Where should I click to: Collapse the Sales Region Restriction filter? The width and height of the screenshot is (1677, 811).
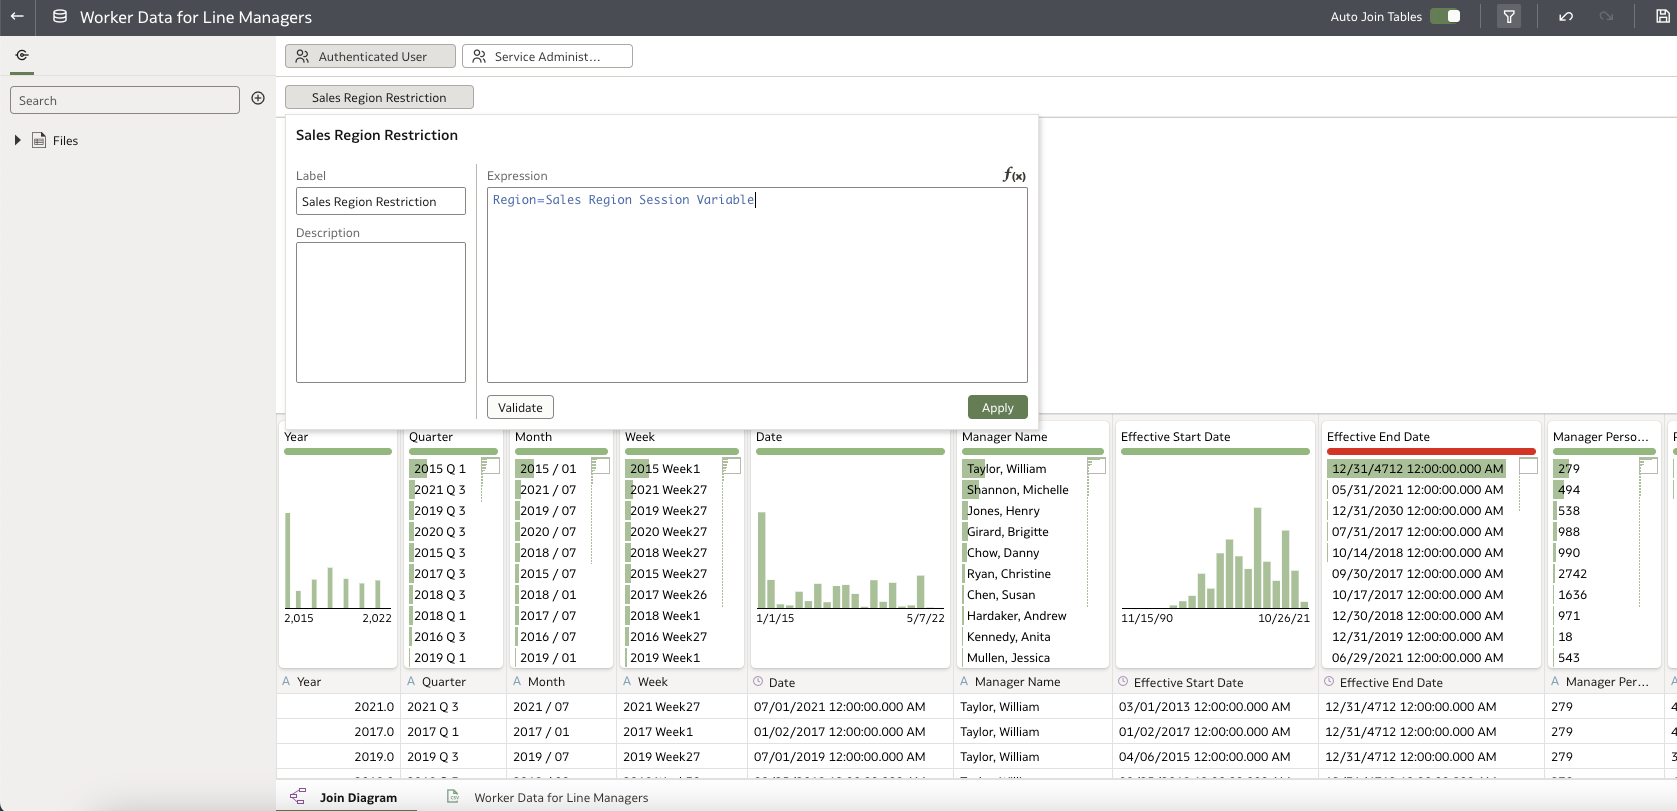click(379, 98)
